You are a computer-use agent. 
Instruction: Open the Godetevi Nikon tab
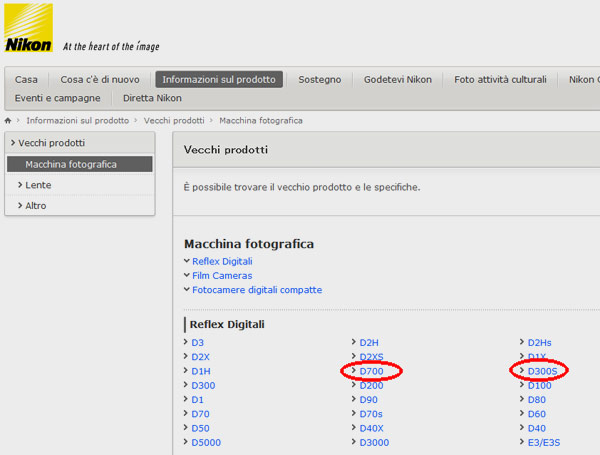click(397, 79)
